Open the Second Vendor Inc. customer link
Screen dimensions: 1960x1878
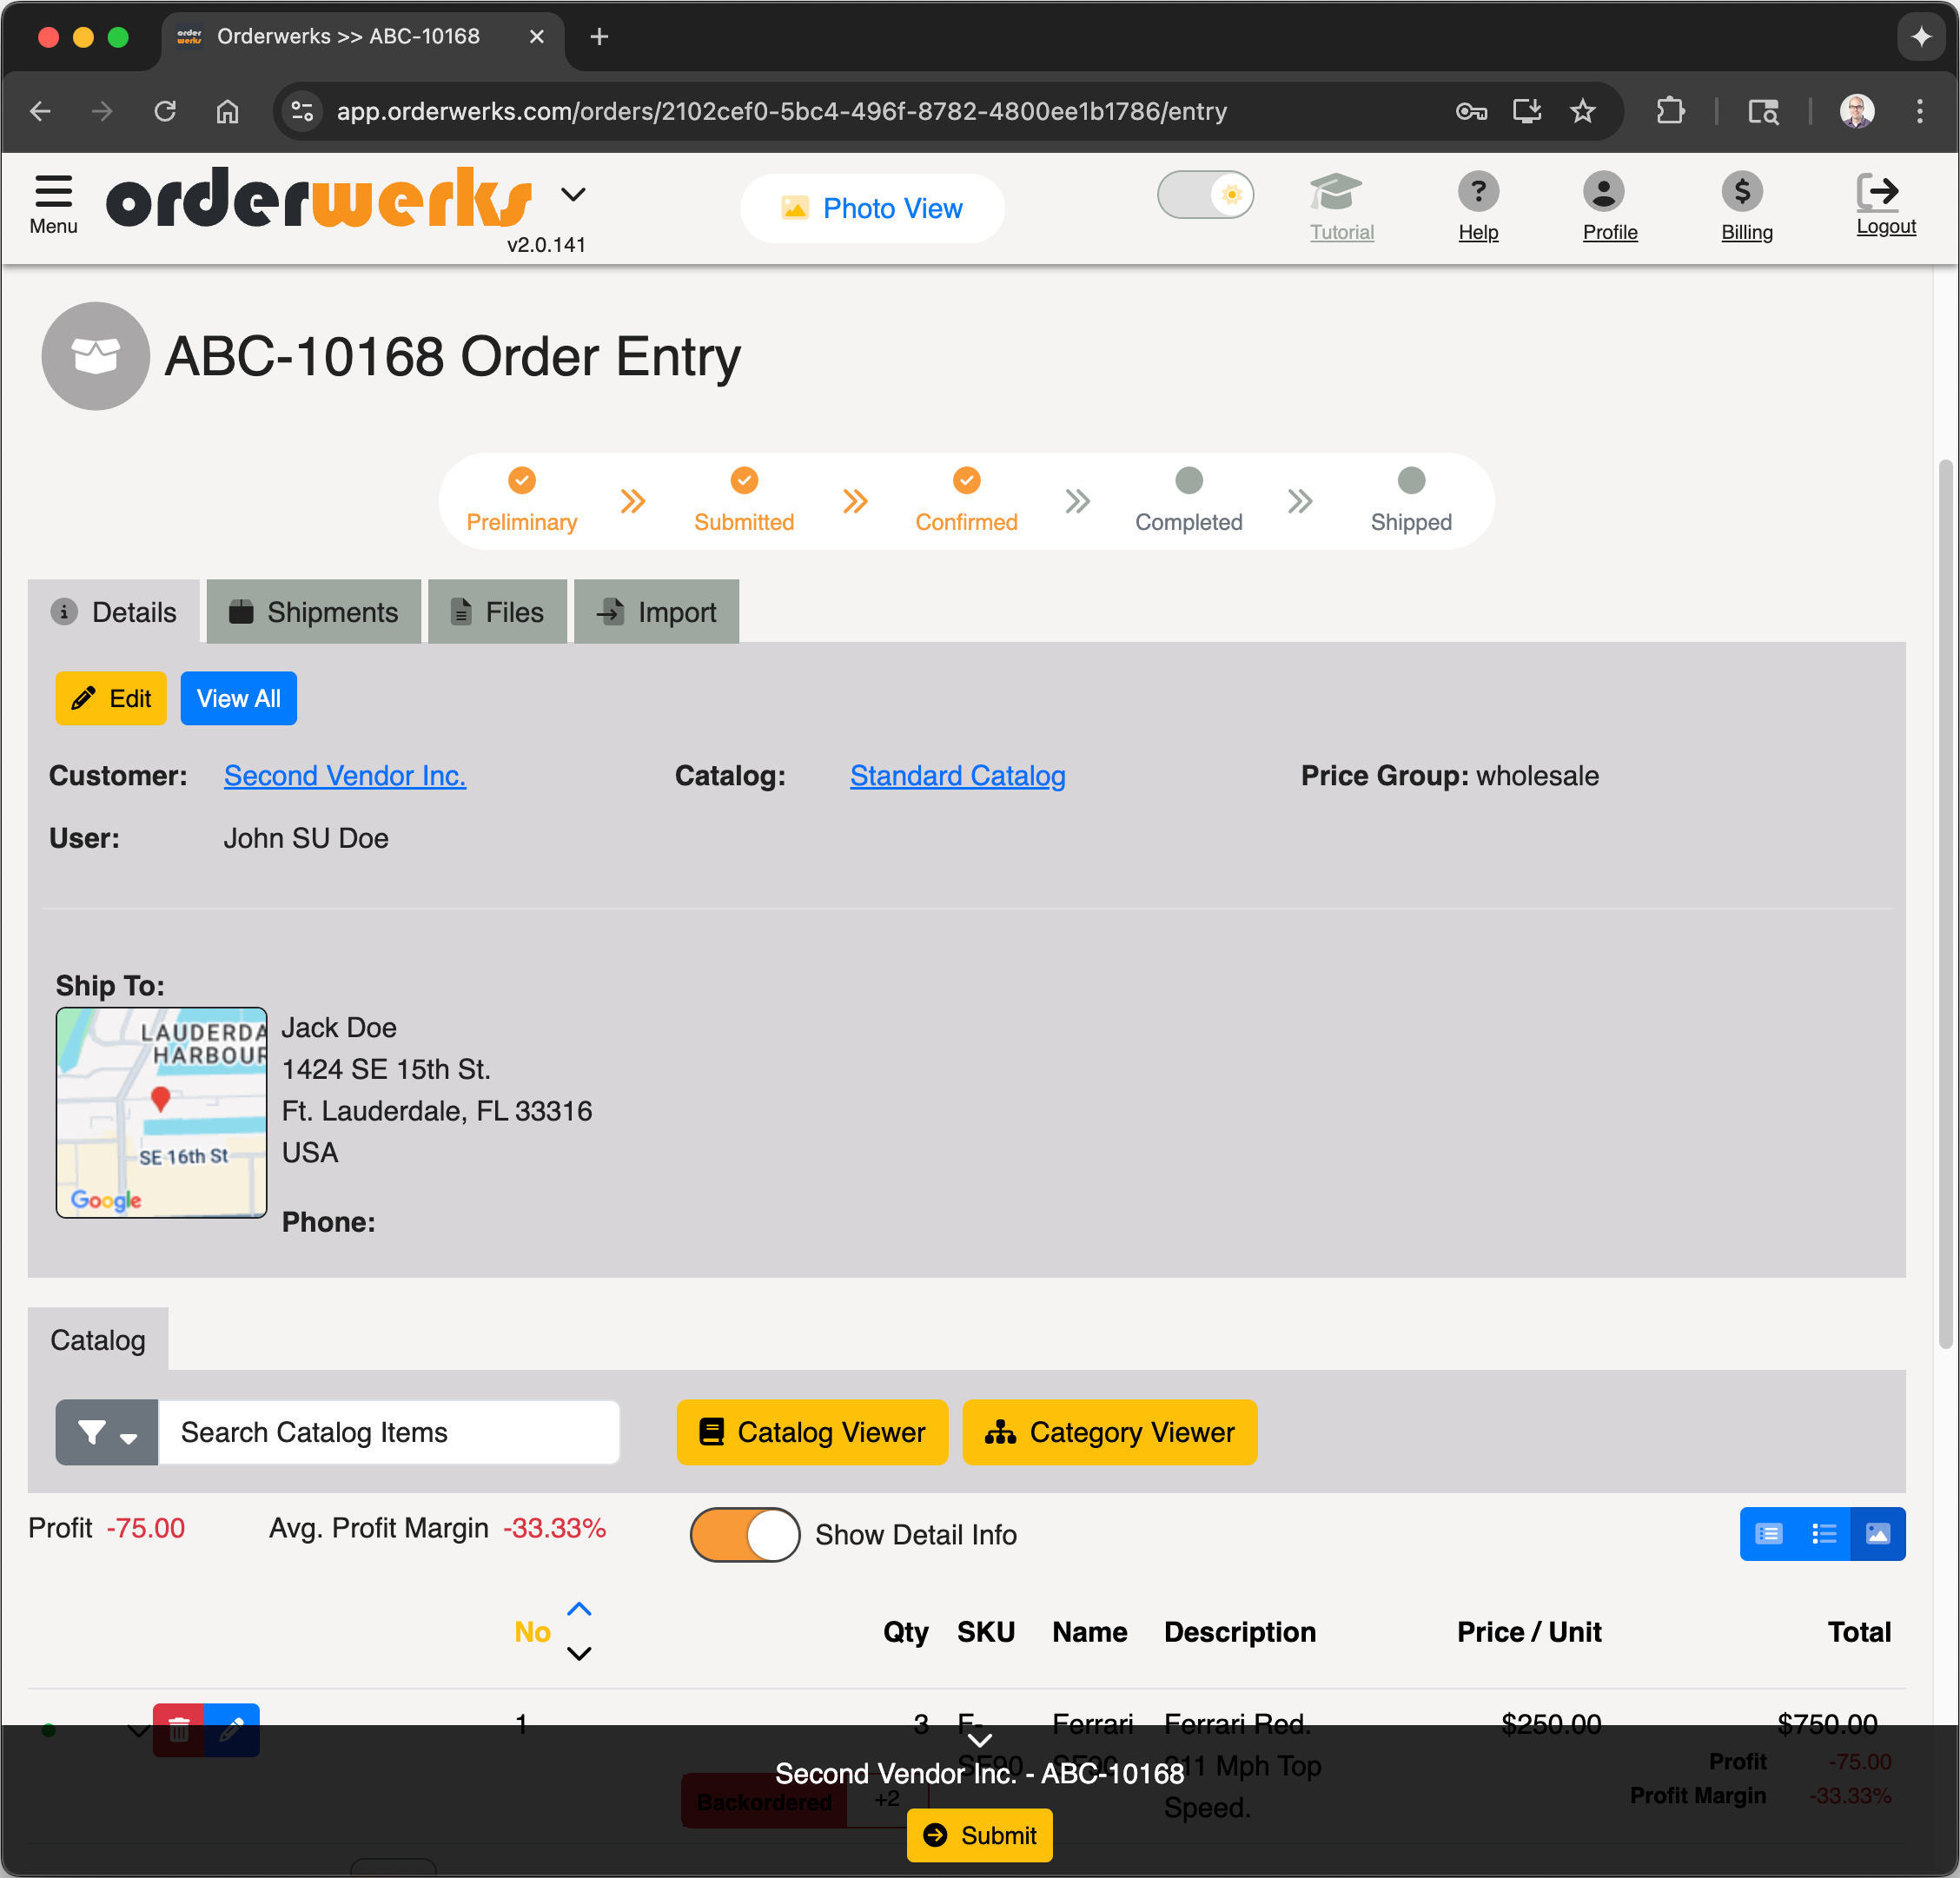pos(345,775)
